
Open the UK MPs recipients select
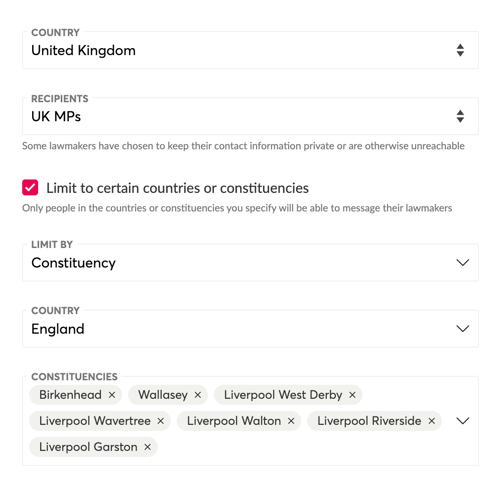coord(250,116)
